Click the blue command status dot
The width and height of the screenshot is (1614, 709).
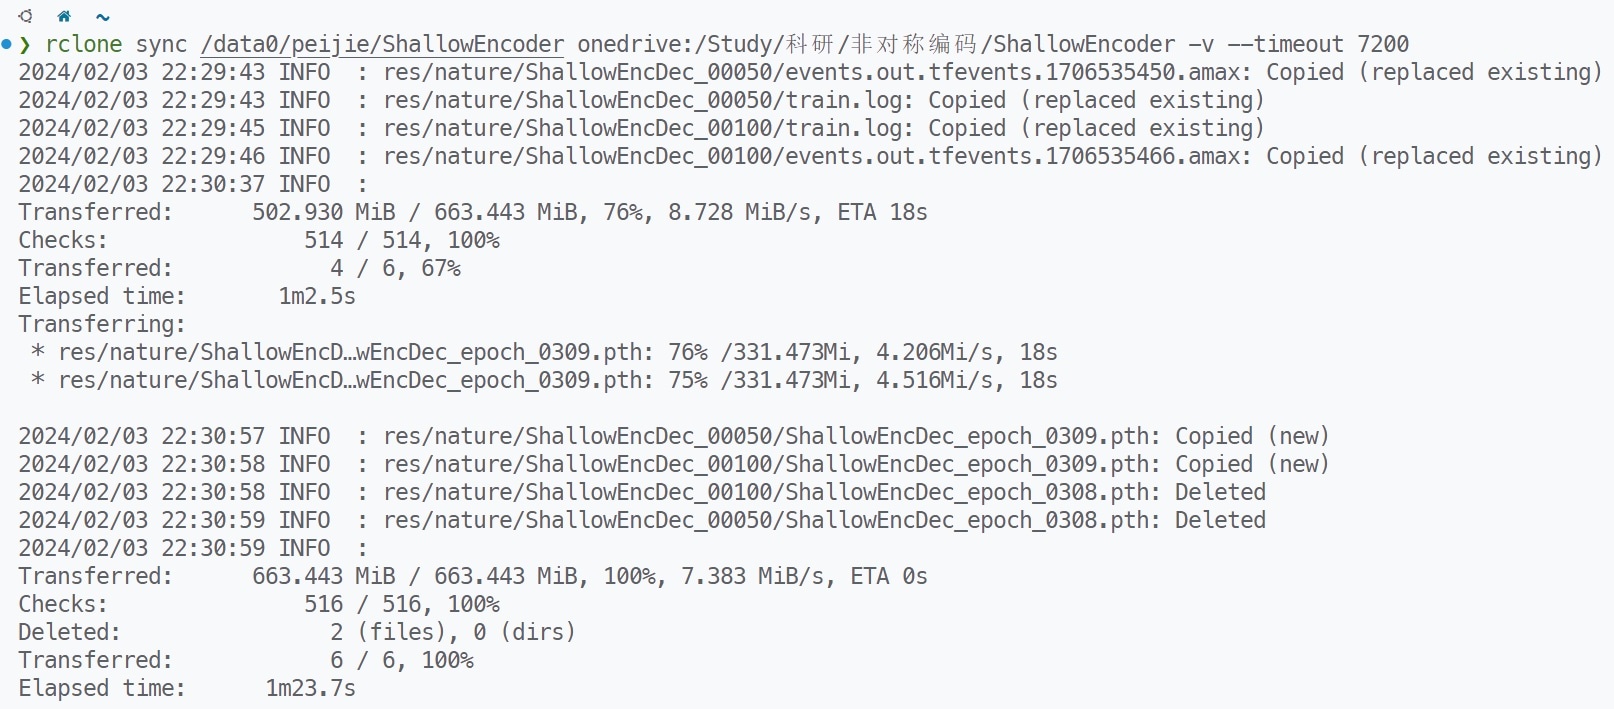pyautogui.click(x=7, y=44)
